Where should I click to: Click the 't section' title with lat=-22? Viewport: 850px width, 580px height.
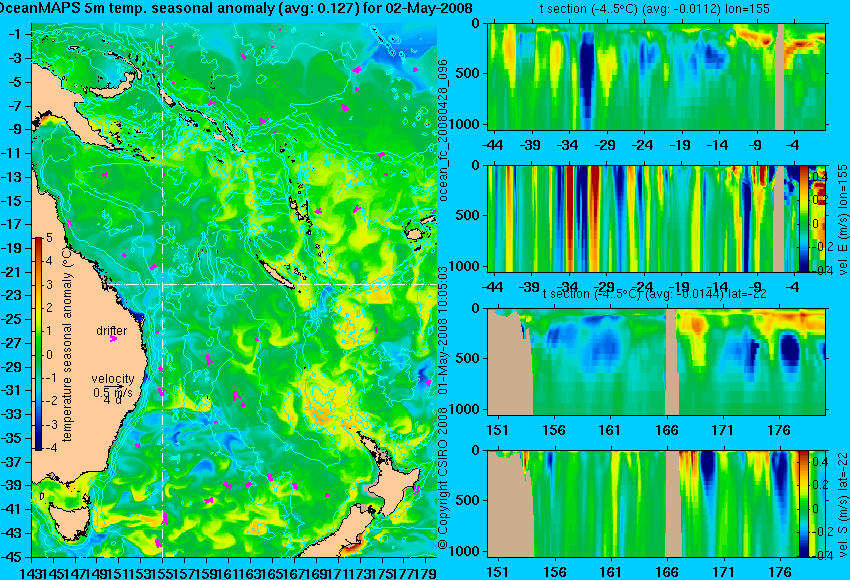[655, 294]
